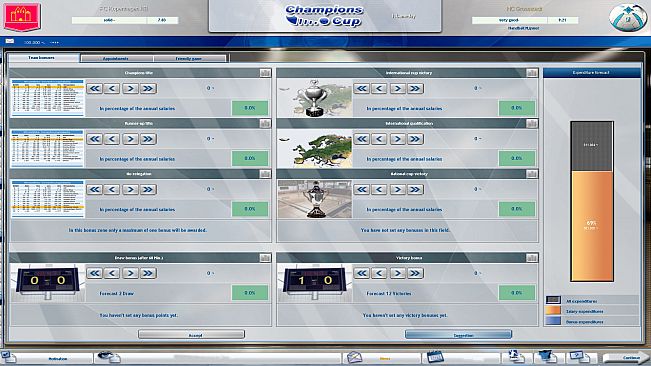Decrease Runner-up title bonus by large step
Image resolution: width=651 pixels, height=366 pixels.
coord(95,139)
